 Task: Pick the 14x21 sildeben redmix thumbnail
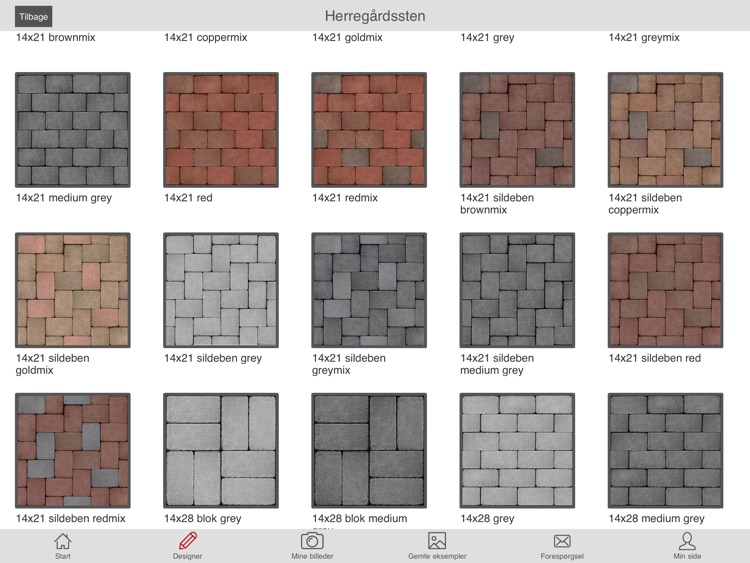(73, 451)
